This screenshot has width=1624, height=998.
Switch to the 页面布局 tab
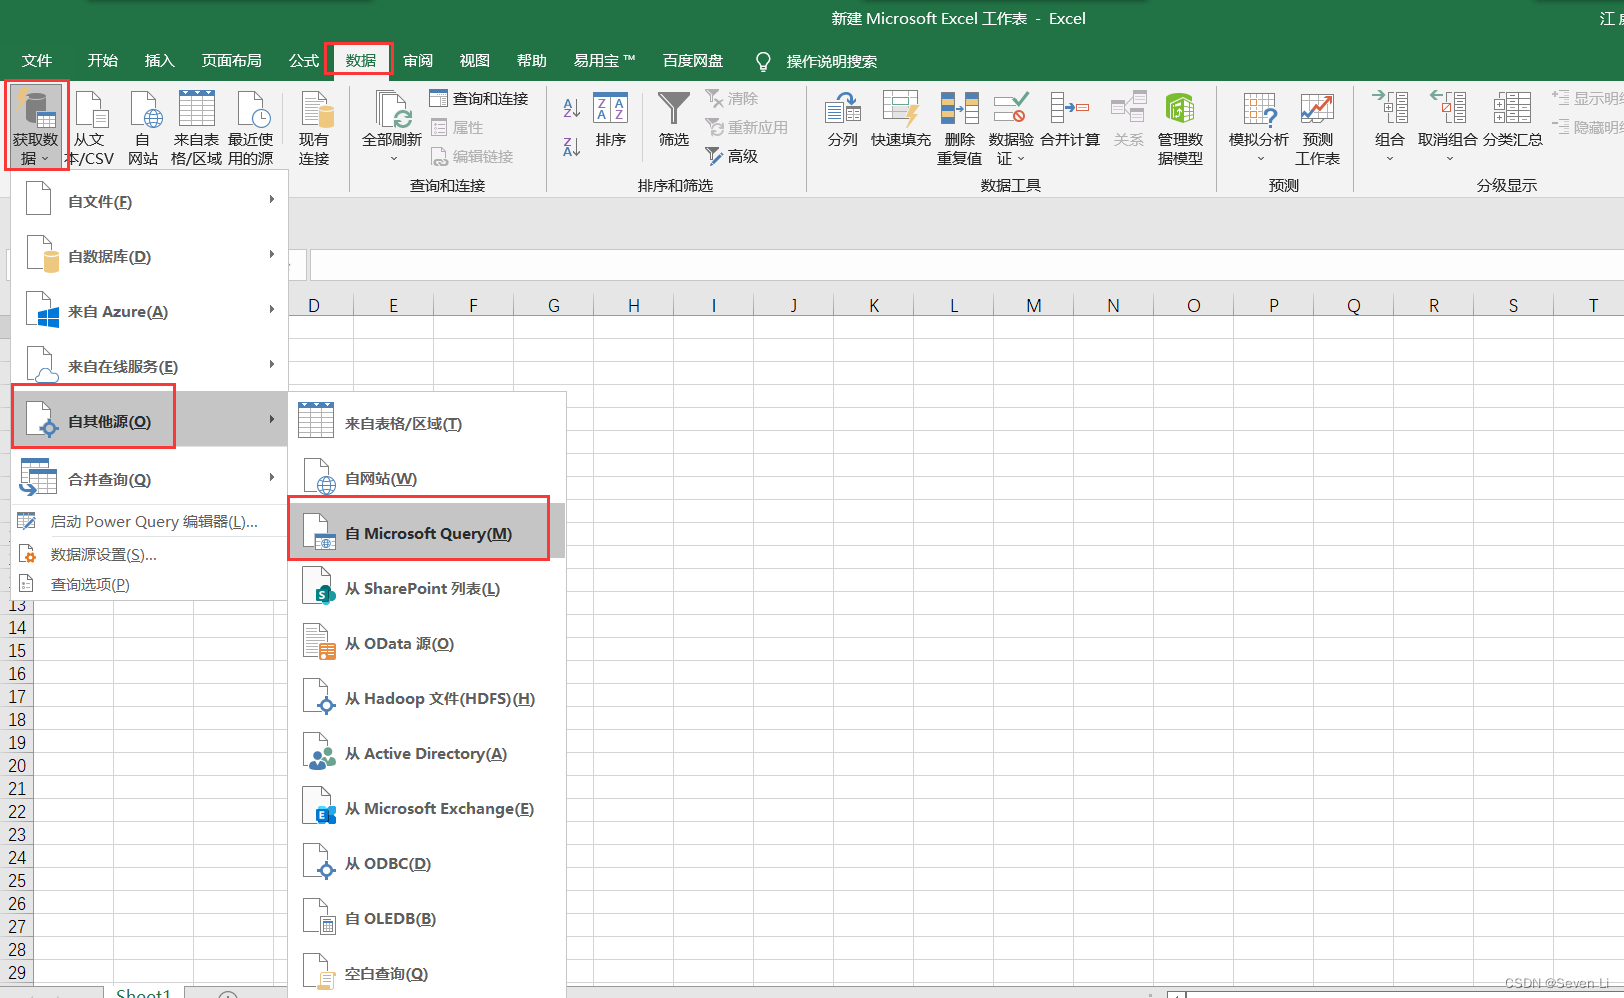pos(231,61)
